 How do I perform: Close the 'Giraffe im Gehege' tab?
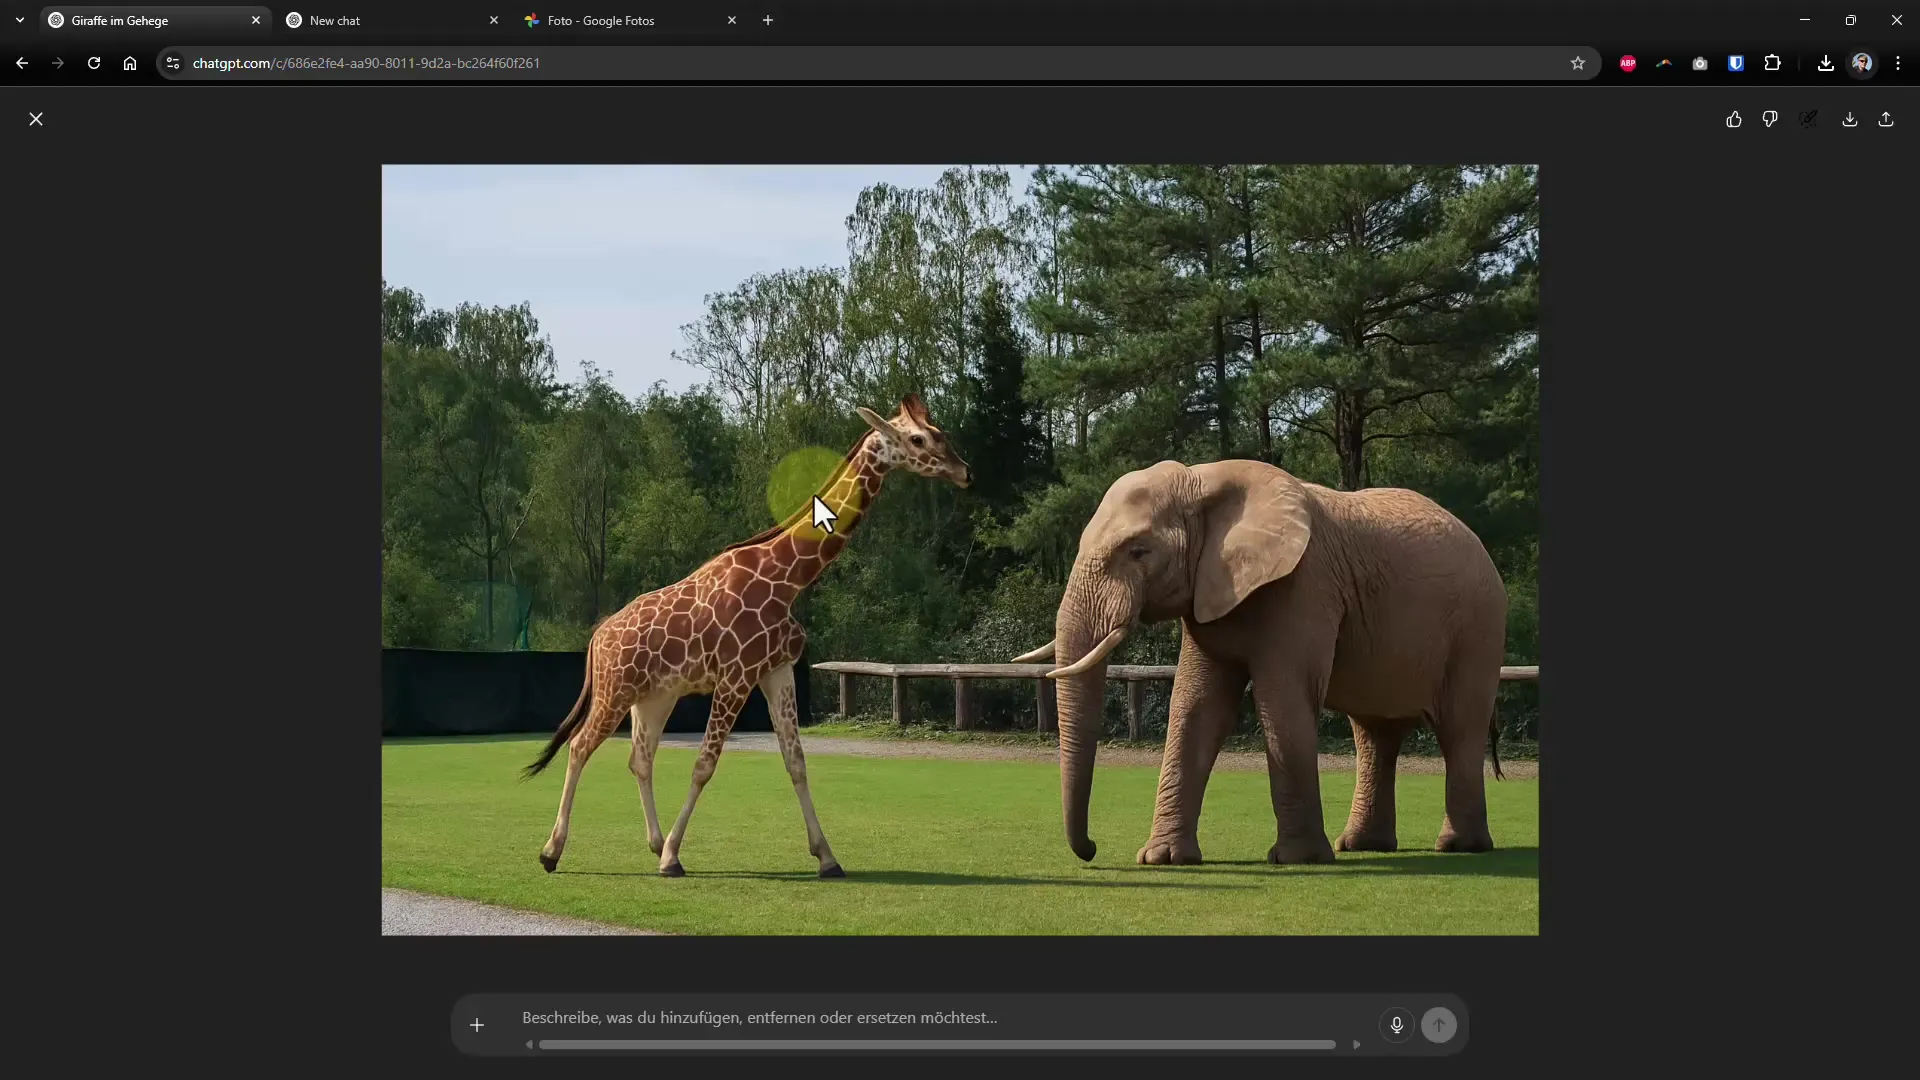pyautogui.click(x=256, y=20)
